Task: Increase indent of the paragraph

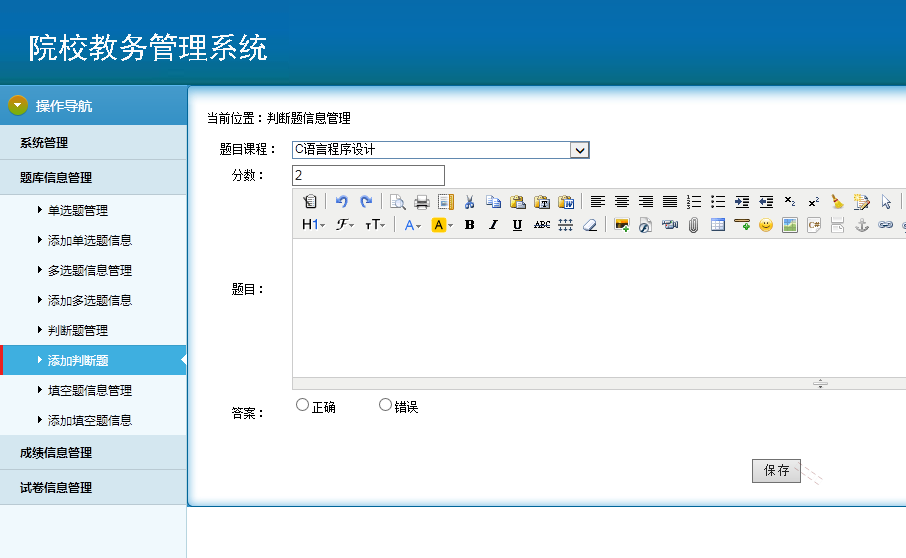Action: point(742,201)
